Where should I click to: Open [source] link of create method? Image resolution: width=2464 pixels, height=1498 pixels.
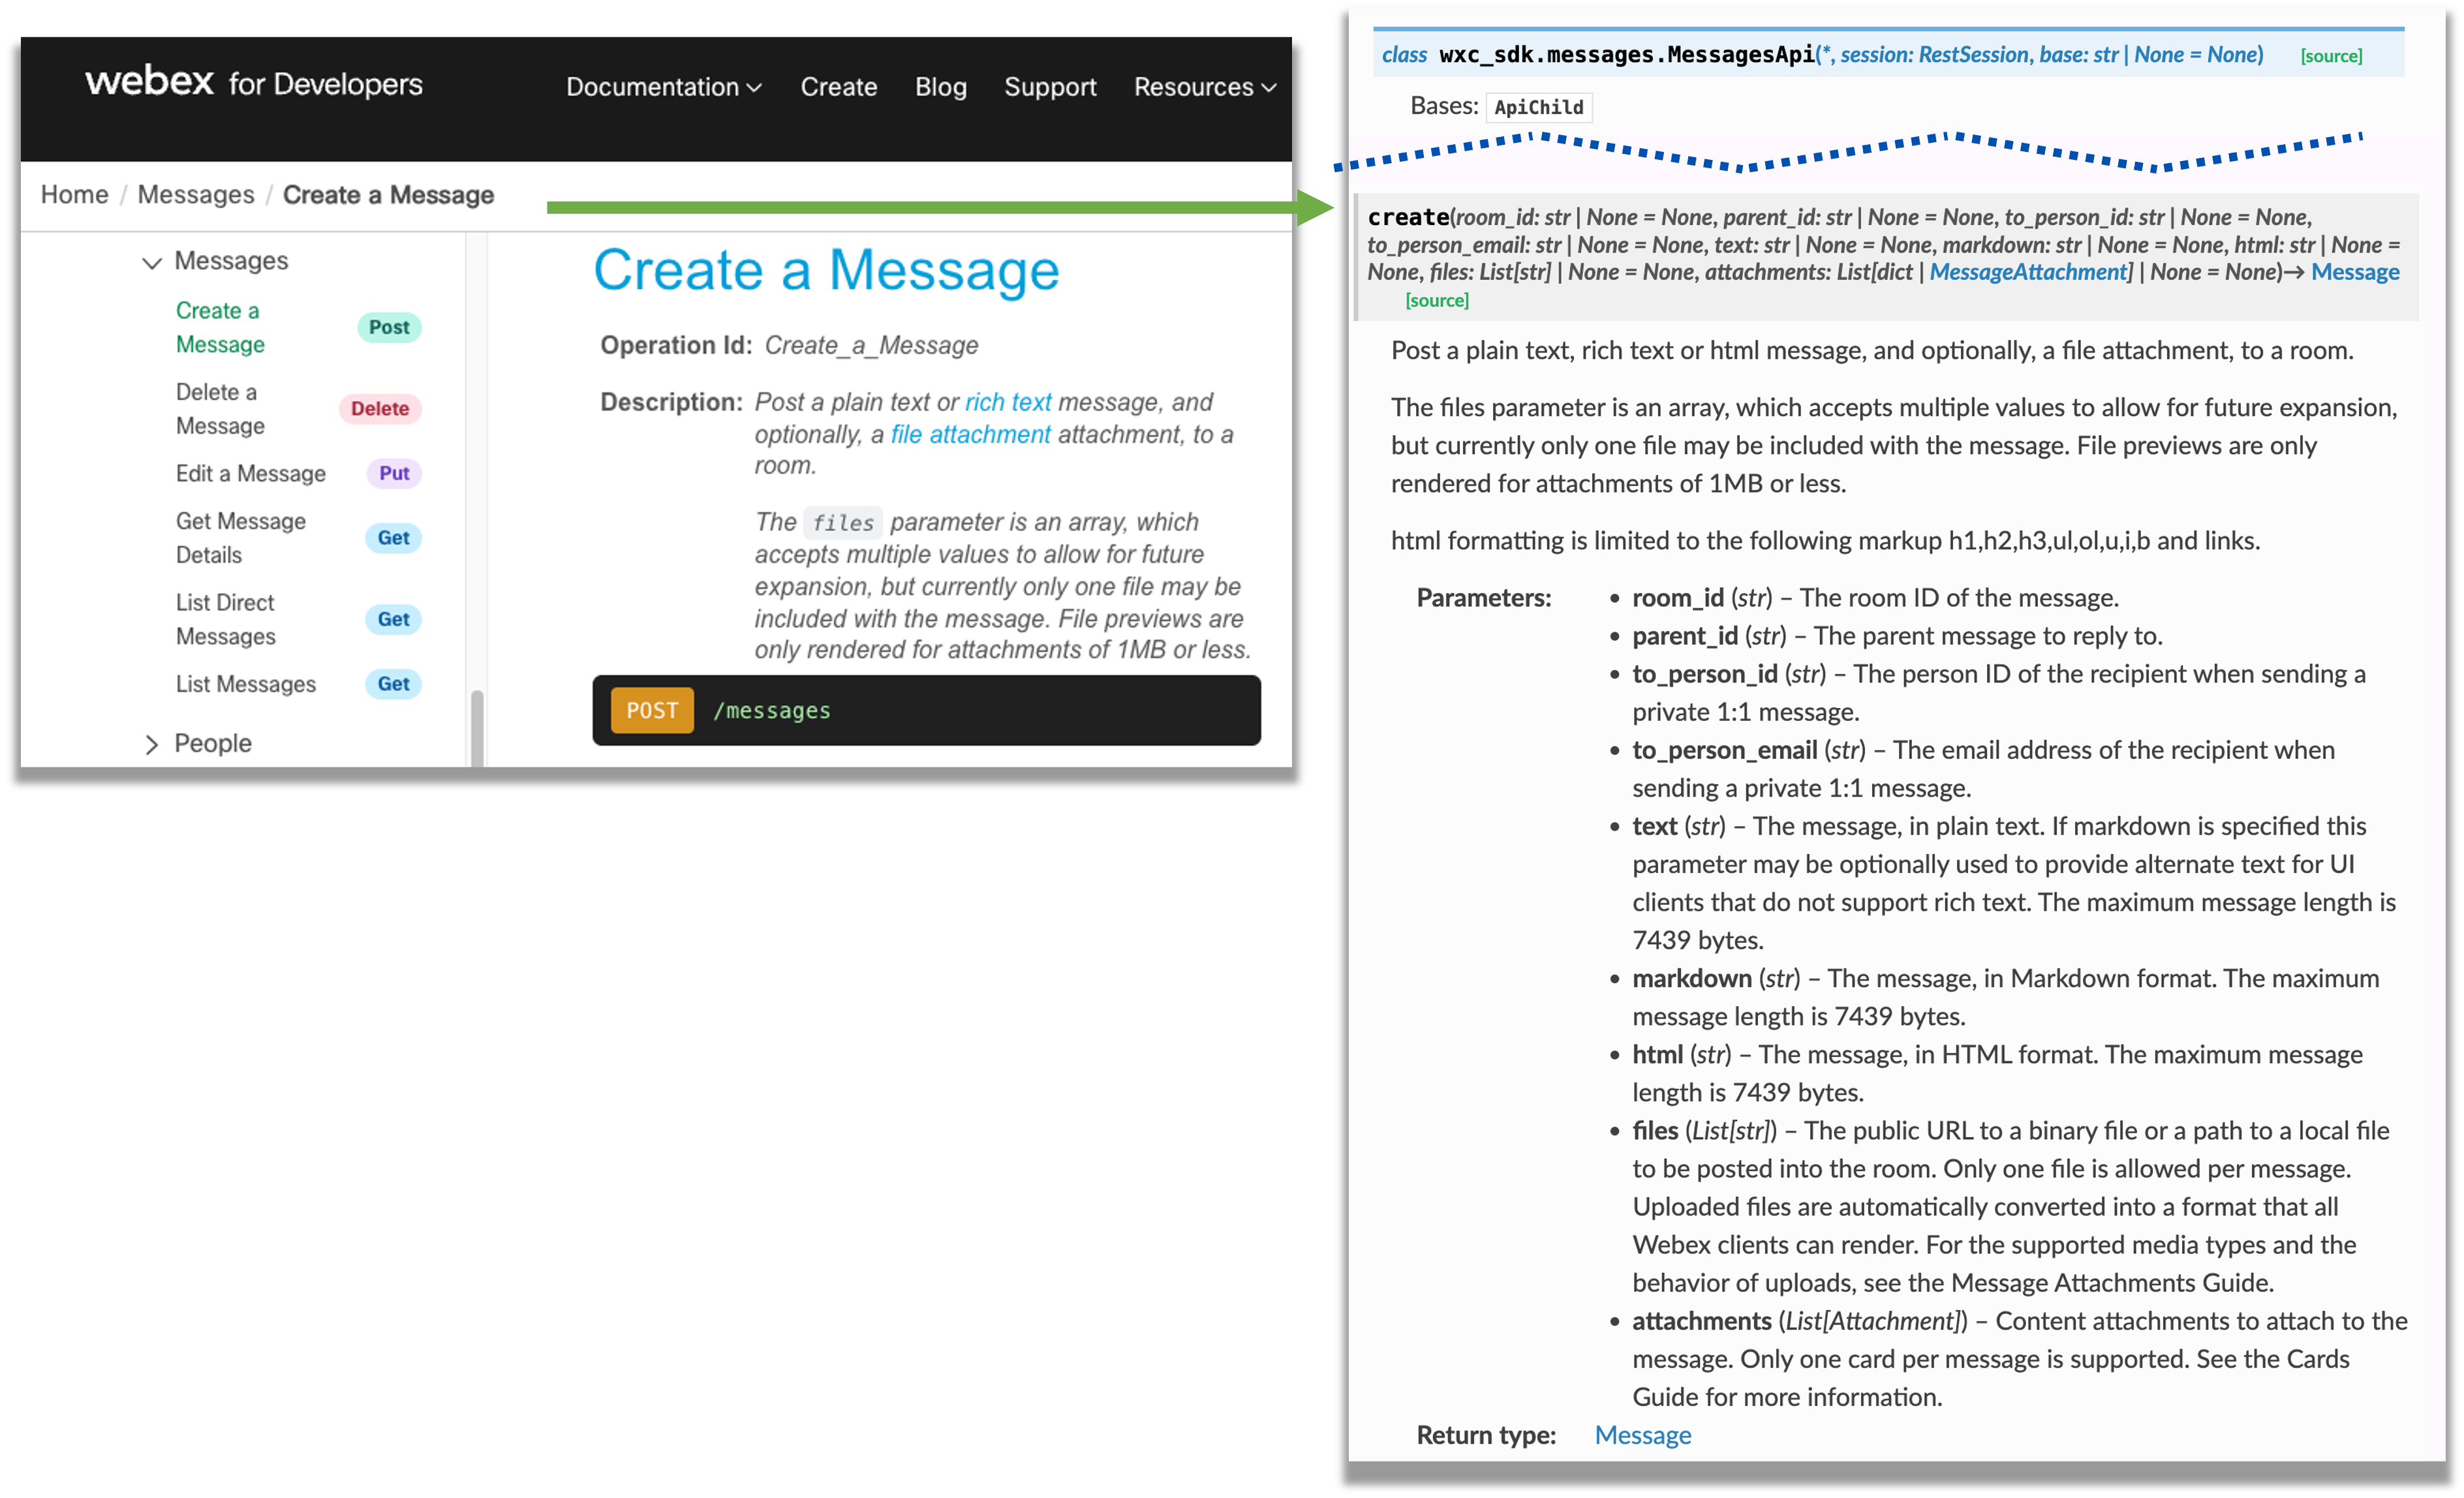1436,300
